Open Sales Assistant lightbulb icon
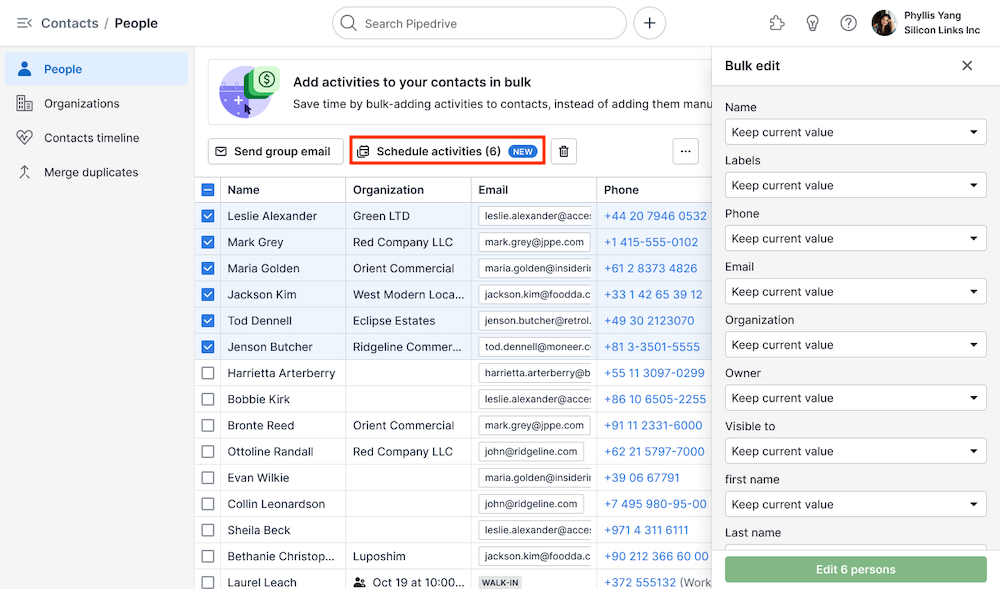 (813, 23)
